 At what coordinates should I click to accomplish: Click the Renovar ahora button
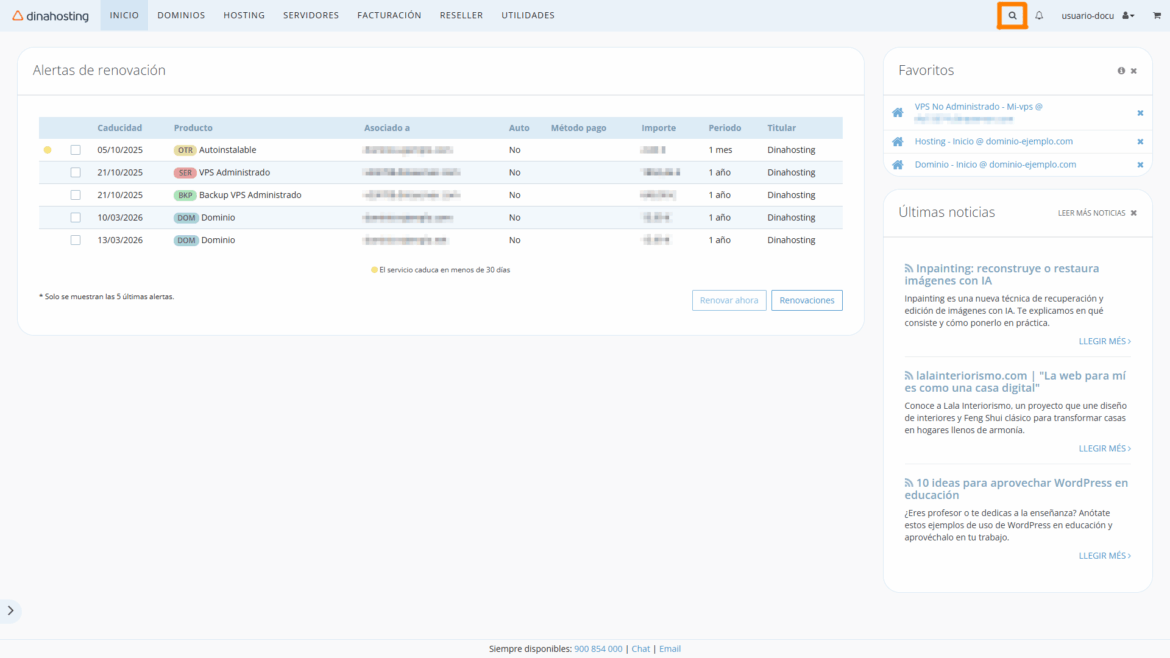(x=729, y=300)
